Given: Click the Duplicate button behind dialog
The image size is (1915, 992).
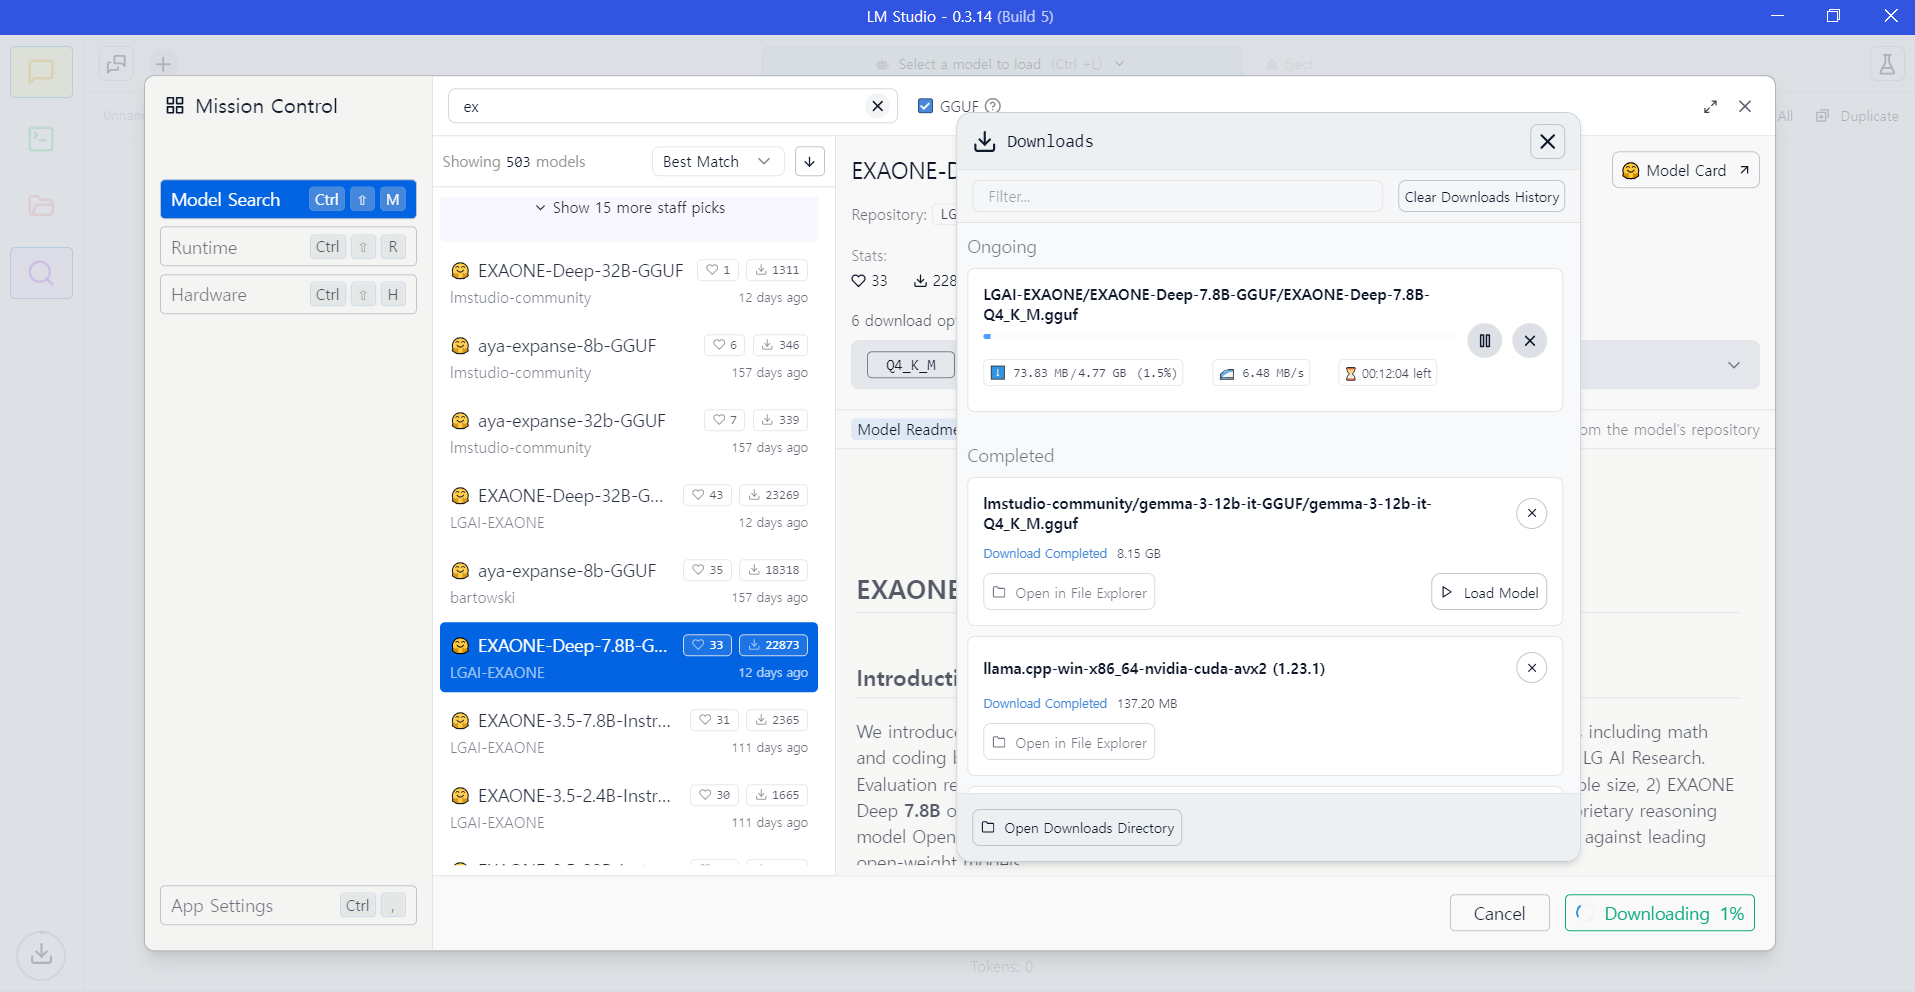Looking at the screenshot, I should (1858, 116).
